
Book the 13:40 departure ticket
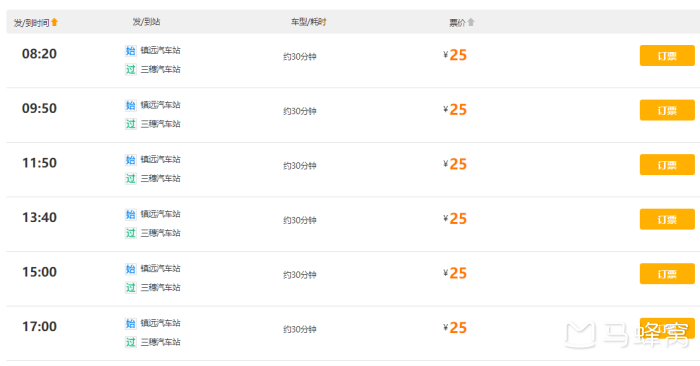[667, 219]
